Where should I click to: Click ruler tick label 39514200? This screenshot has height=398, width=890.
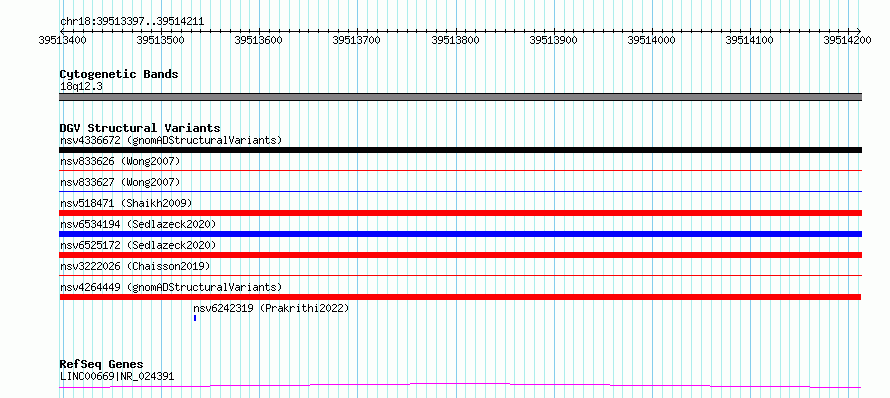[848, 40]
